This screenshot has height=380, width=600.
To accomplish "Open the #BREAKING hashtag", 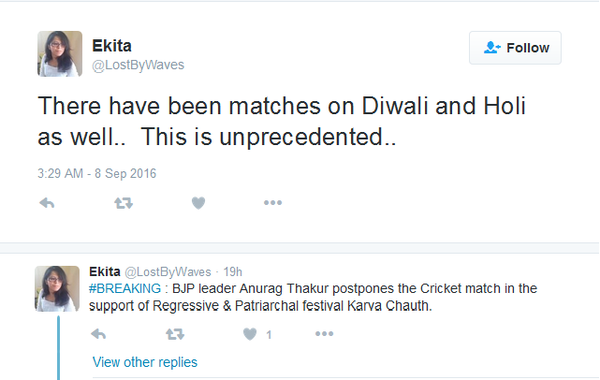I will coord(125,288).
